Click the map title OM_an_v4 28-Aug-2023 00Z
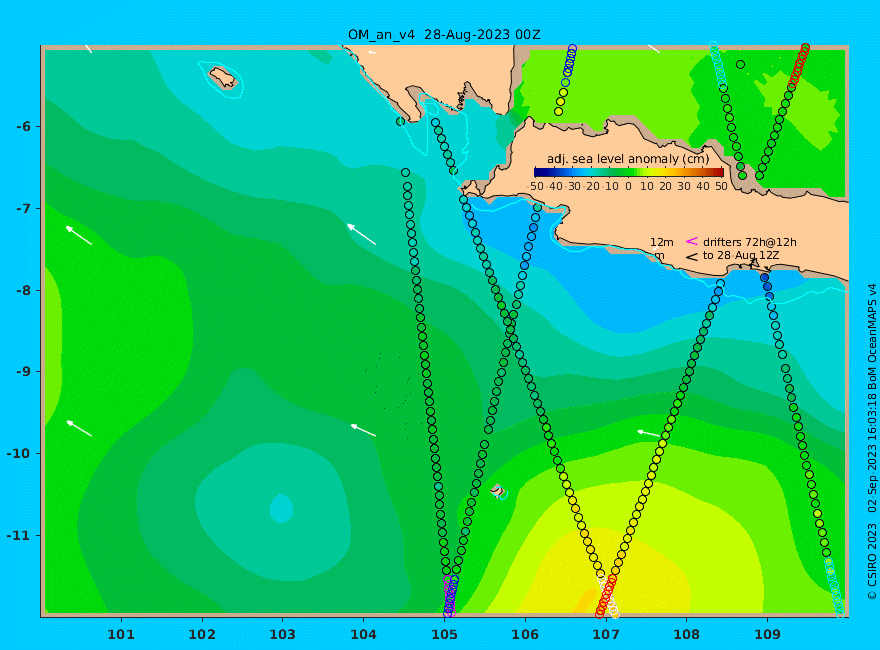The height and width of the screenshot is (650, 880). pyautogui.click(x=444, y=35)
